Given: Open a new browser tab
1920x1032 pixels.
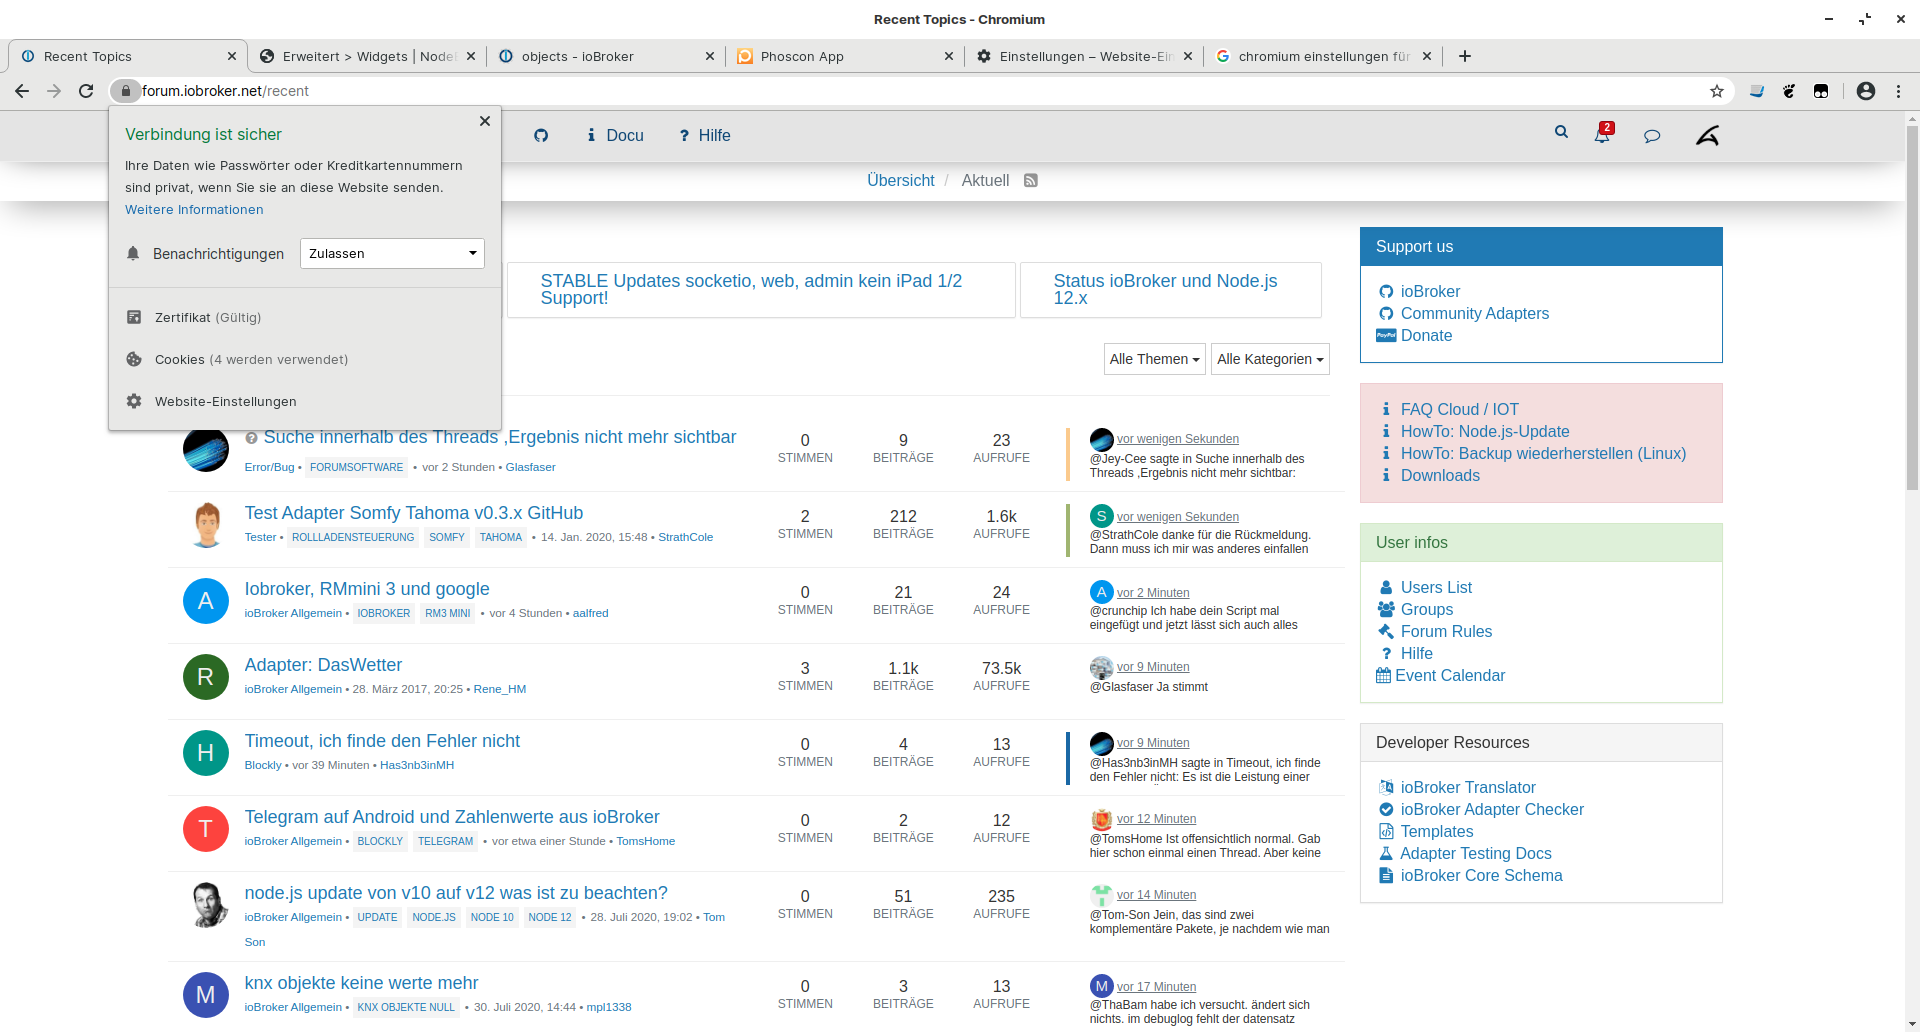Looking at the screenshot, I should (x=1465, y=56).
